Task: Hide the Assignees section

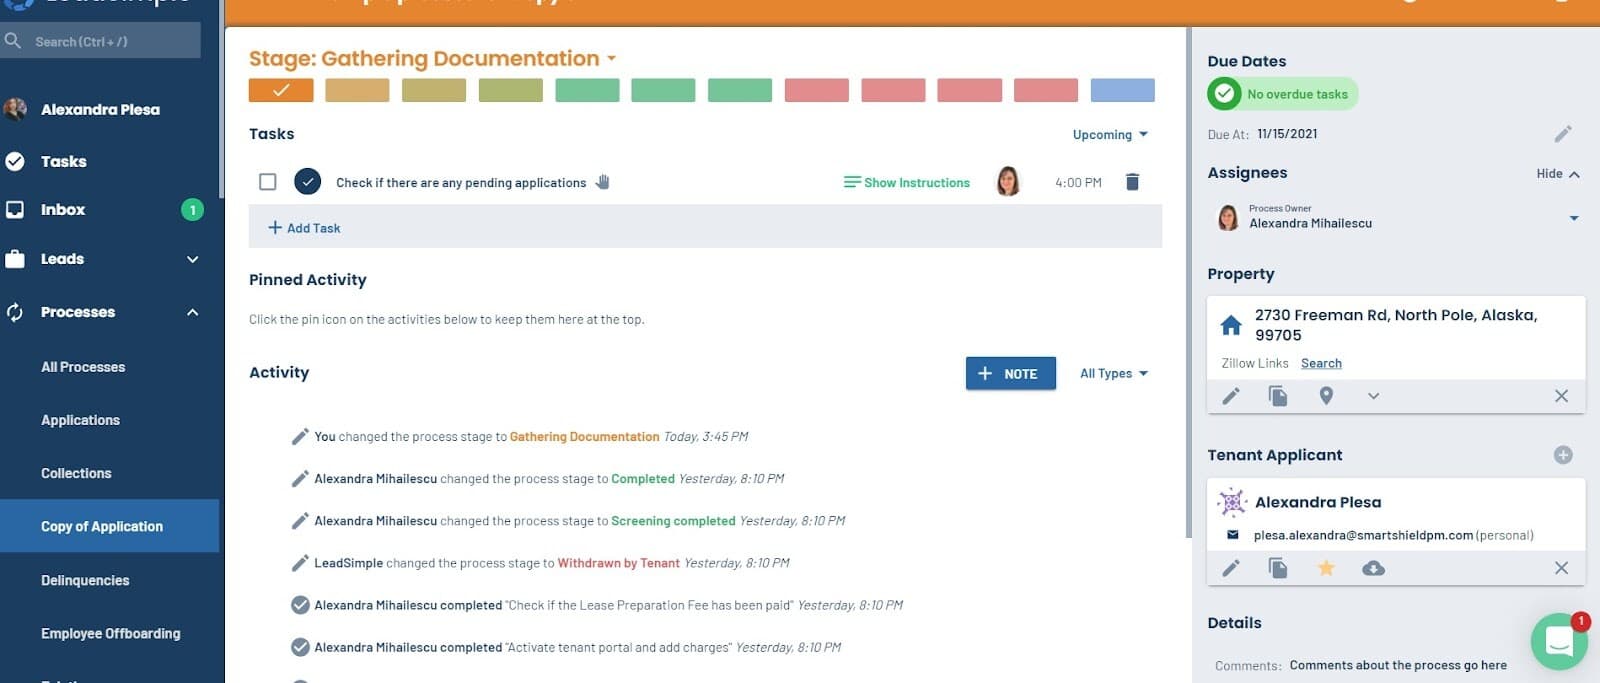Action: [1558, 174]
